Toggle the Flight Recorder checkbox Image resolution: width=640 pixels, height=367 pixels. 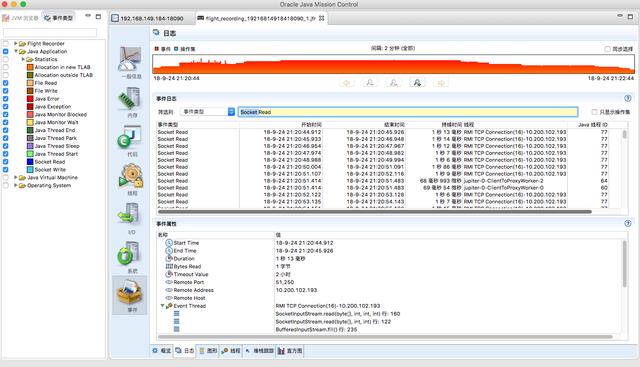5,43
